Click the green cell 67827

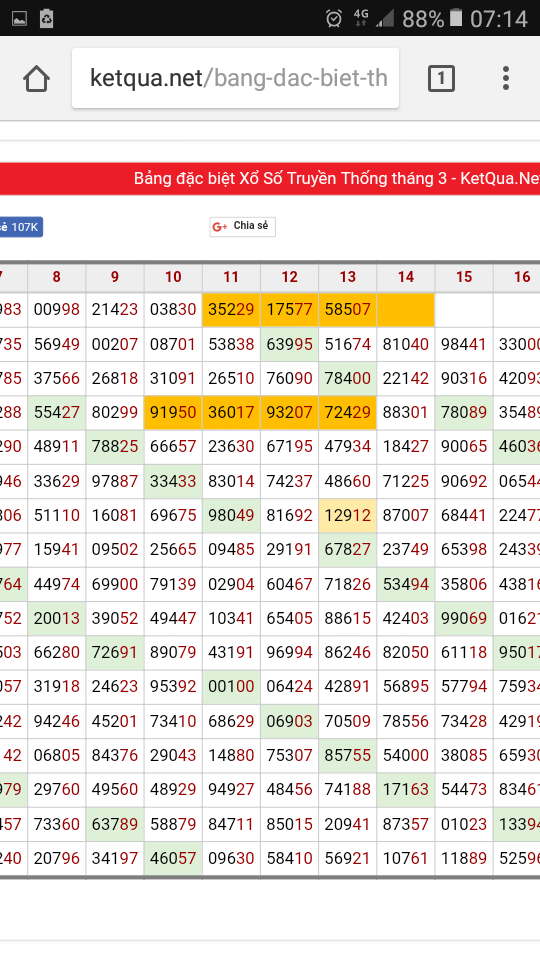tap(347, 550)
